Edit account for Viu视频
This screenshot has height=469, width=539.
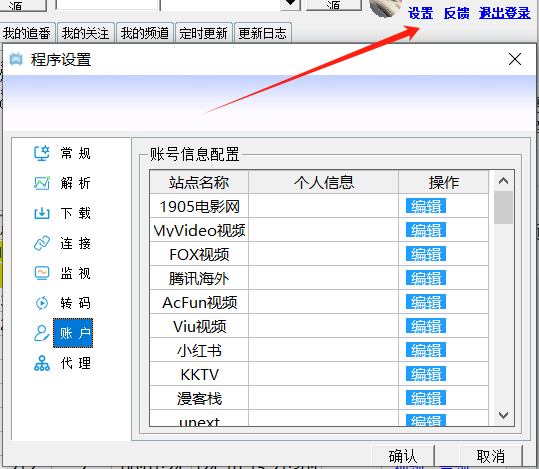coord(426,326)
